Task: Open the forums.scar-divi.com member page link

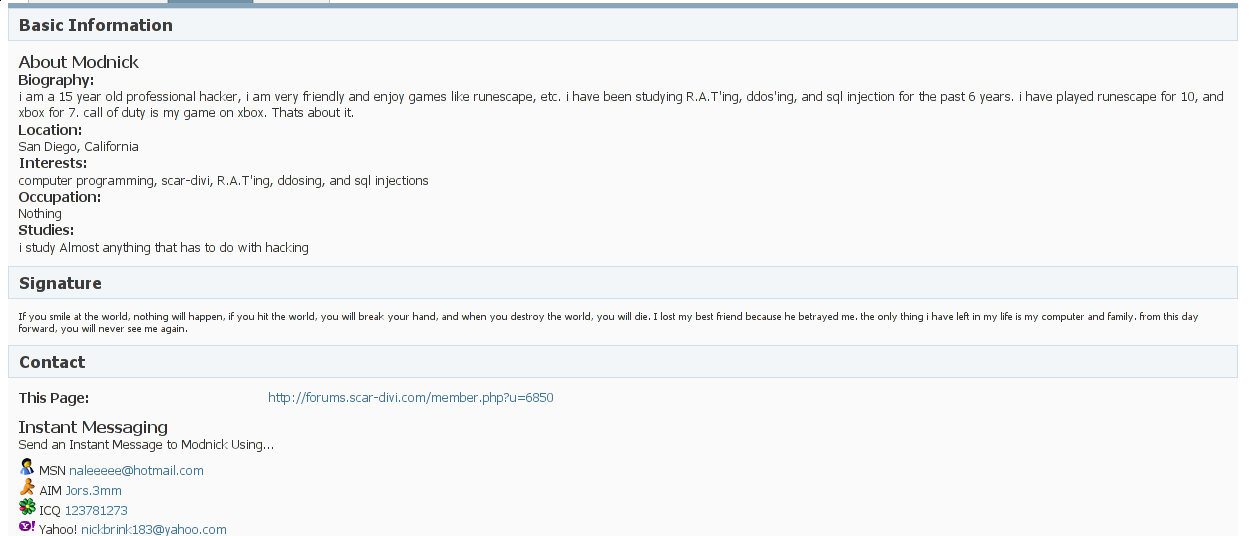Action: point(411,397)
